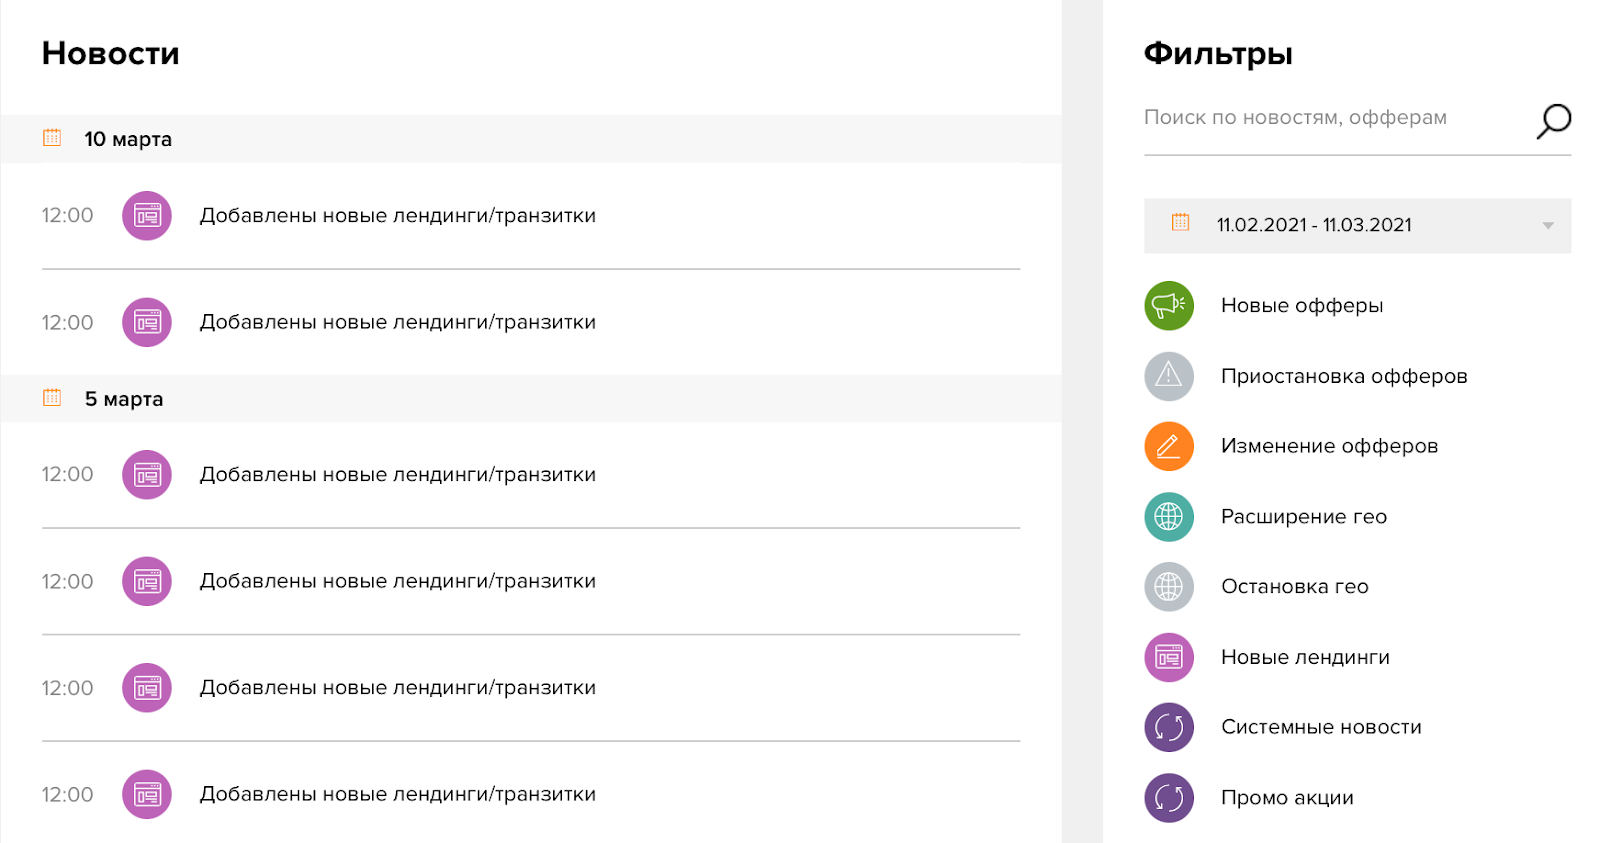Image resolution: width=1600 pixels, height=843 pixels.
Task: Open first news item under 10 марта
Action: click(x=397, y=216)
